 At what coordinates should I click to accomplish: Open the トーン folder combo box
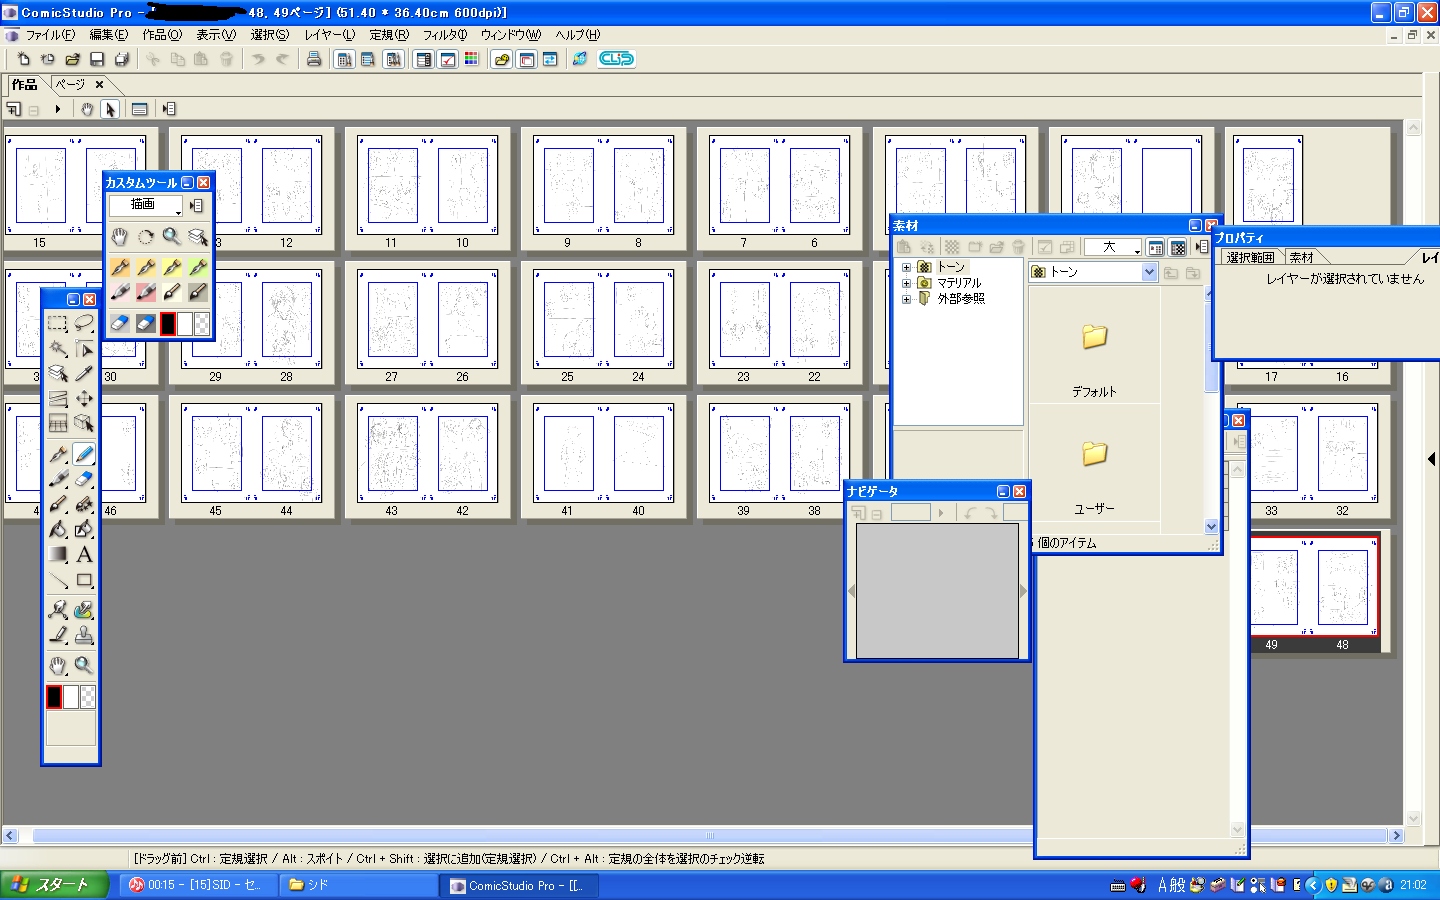1093,272
